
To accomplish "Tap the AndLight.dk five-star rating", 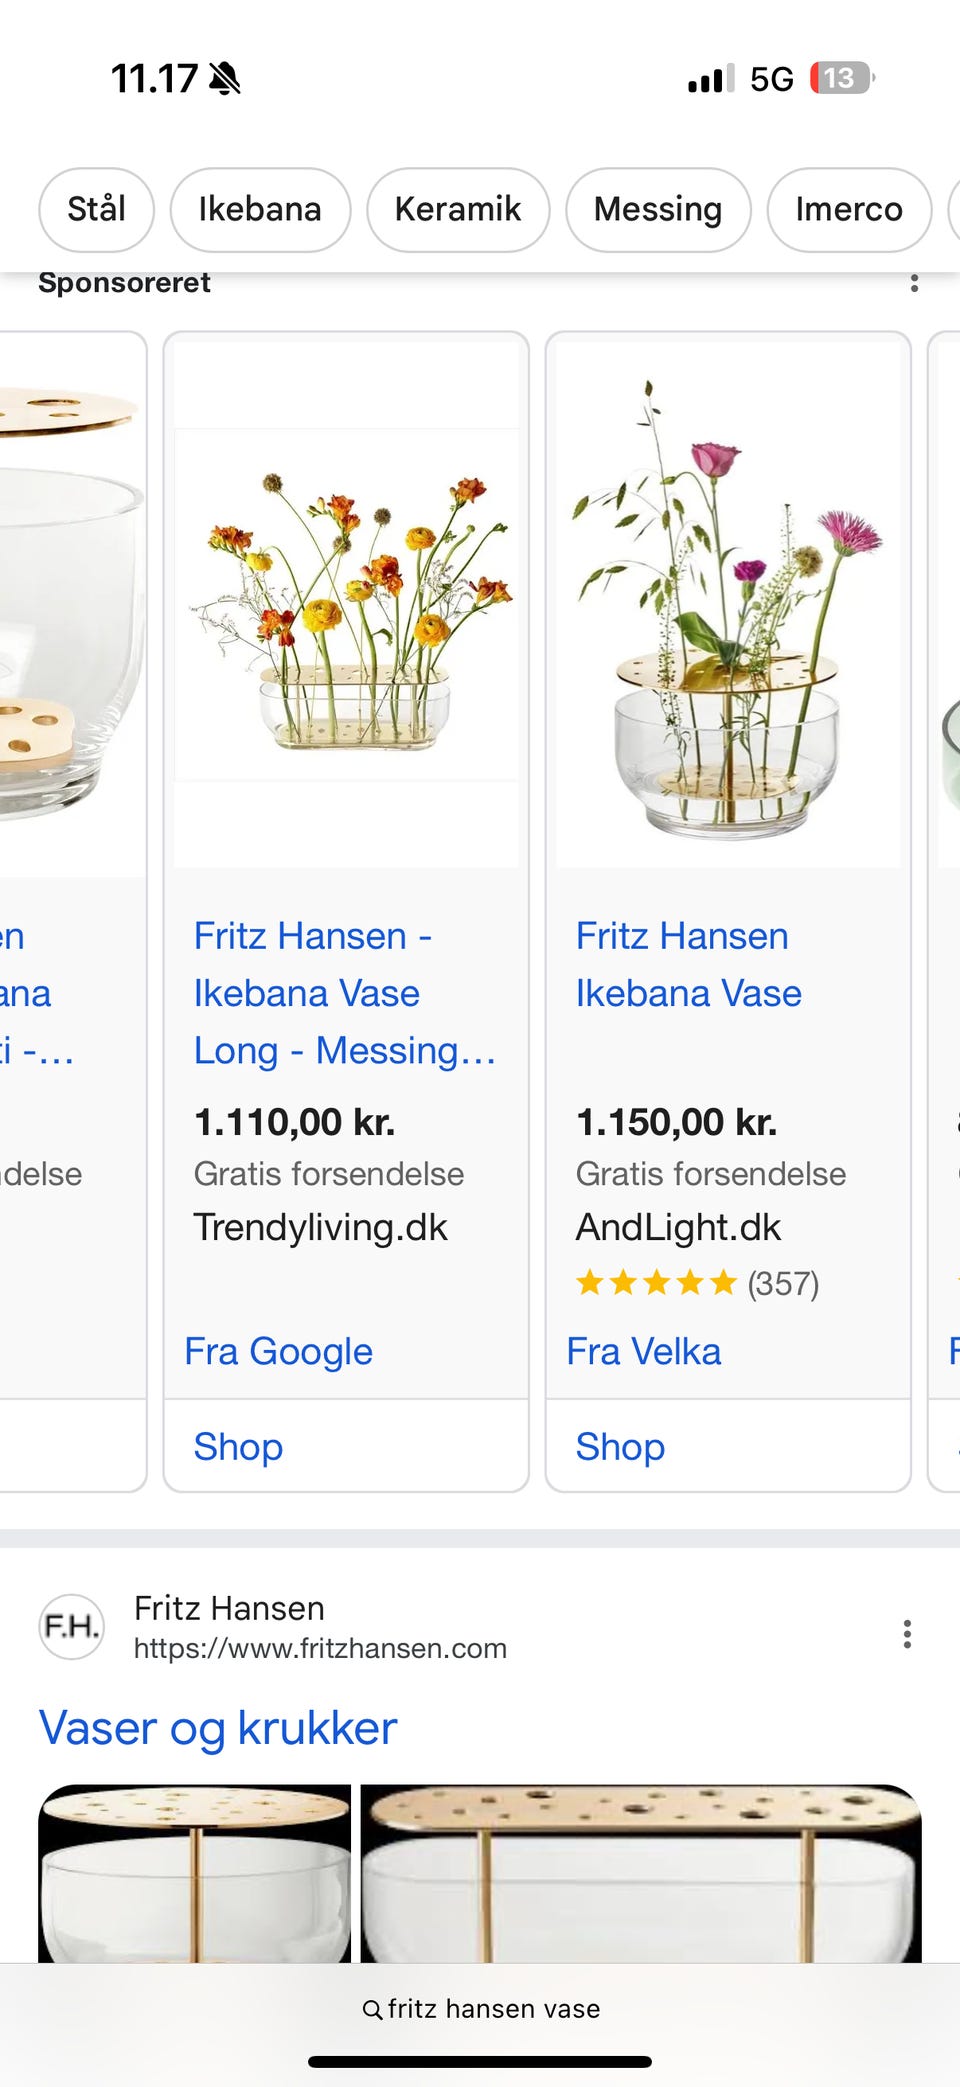I will pyautogui.click(x=656, y=1283).
